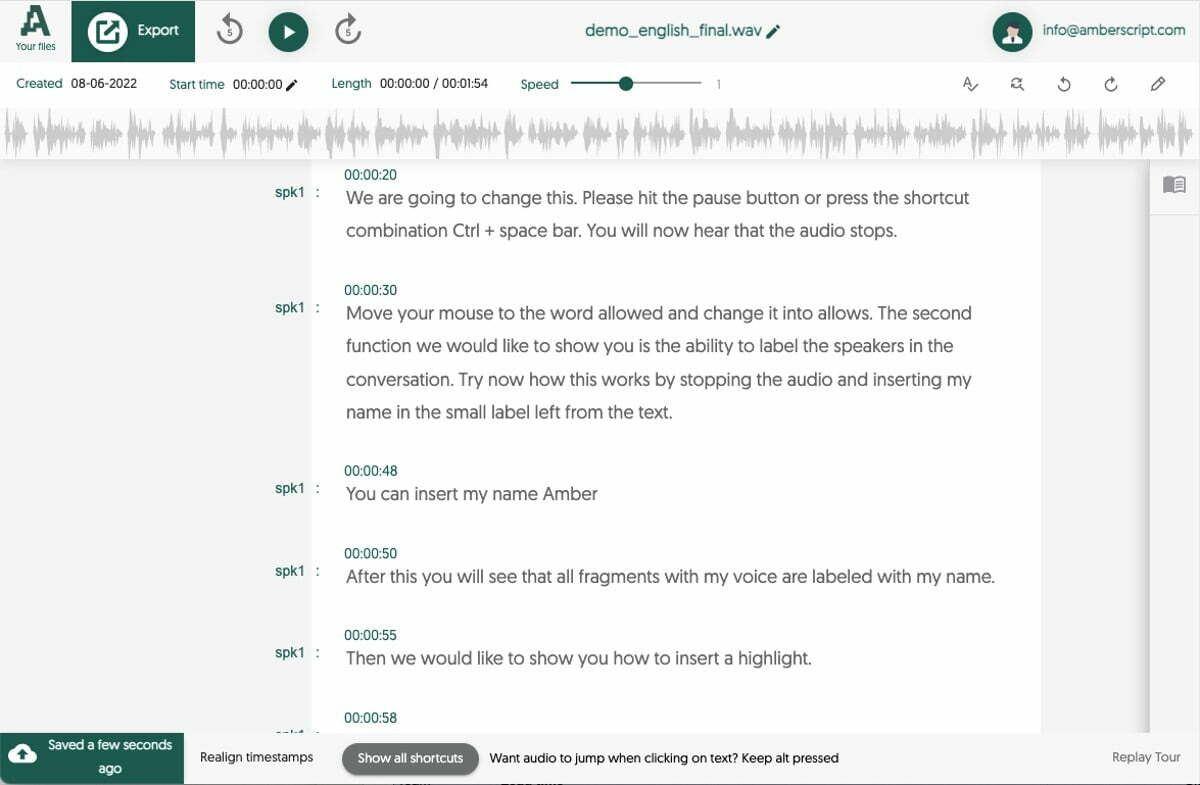The width and height of the screenshot is (1200, 785).
Task: Click the undo arrow icon
Action: pos(1064,84)
